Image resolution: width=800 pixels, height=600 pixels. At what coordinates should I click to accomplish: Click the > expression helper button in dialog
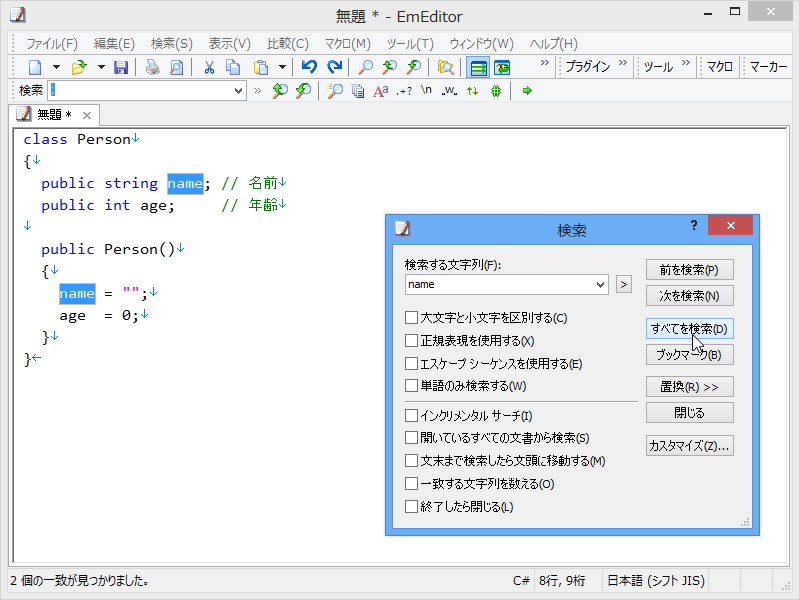click(x=623, y=284)
